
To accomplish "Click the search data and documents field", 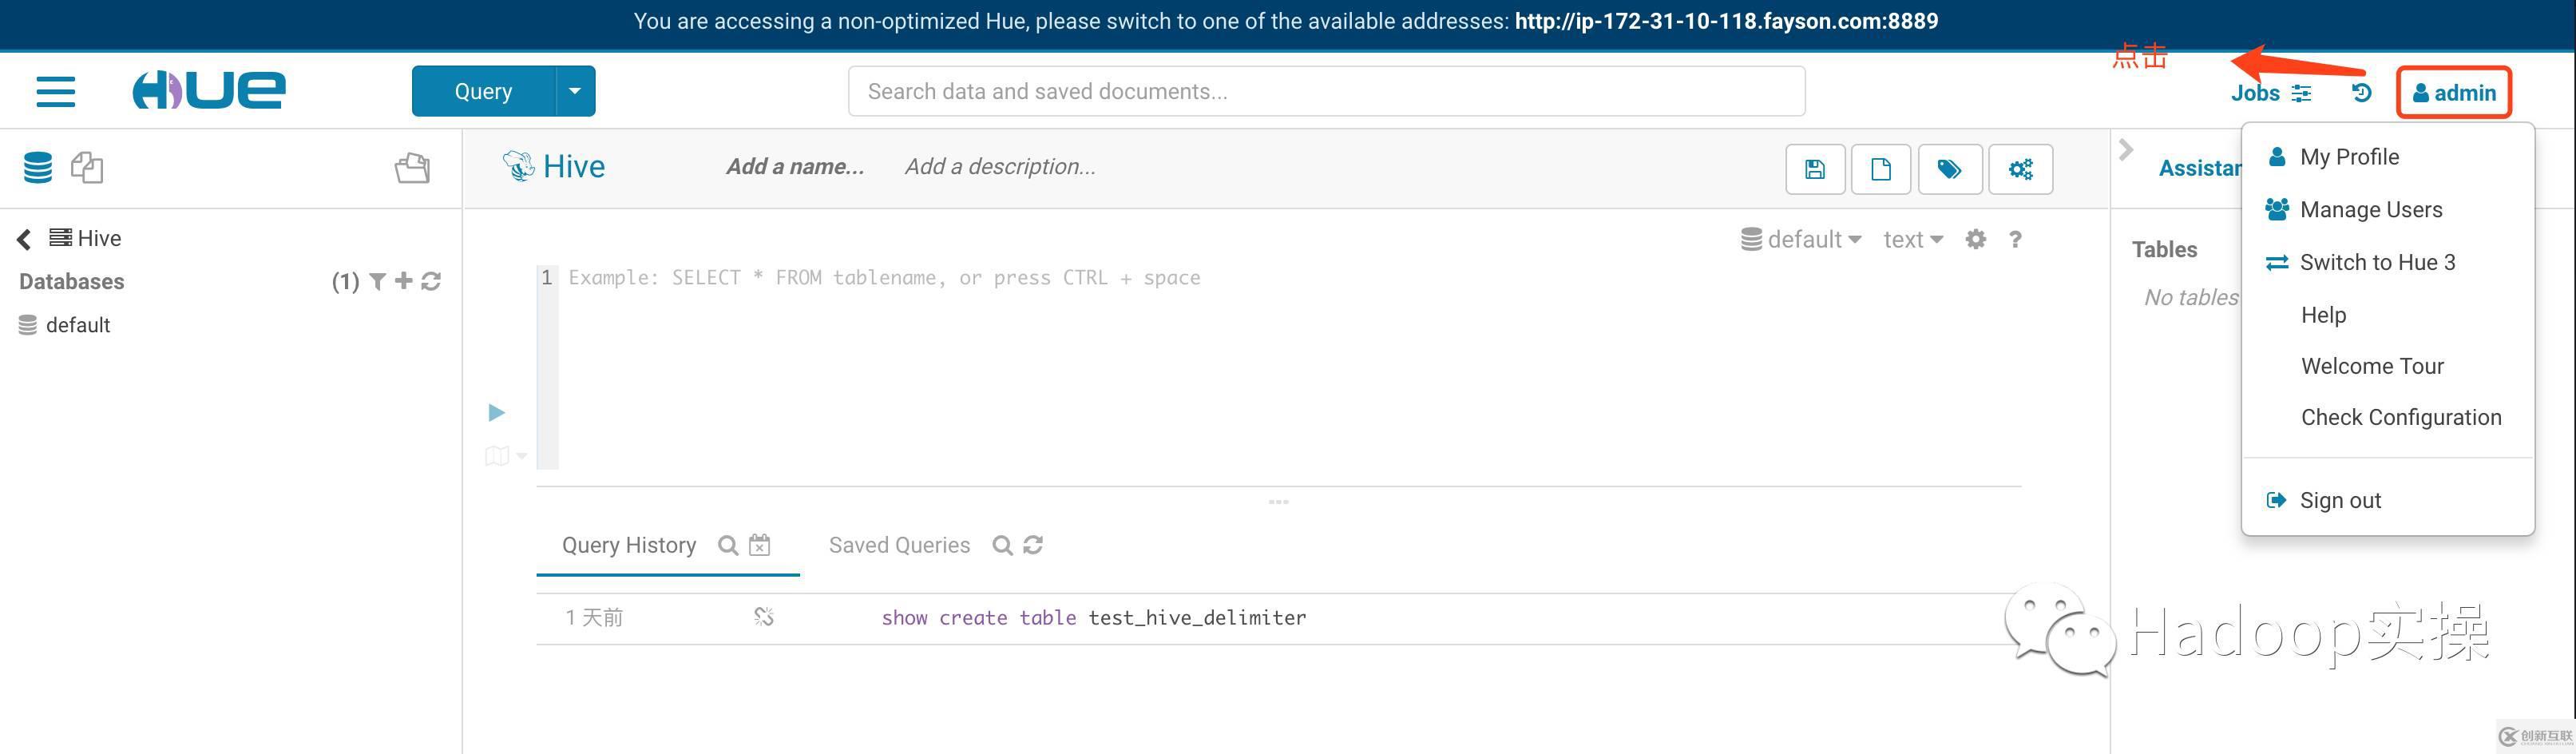I will pyautogui.click(x=1326, y=91).
